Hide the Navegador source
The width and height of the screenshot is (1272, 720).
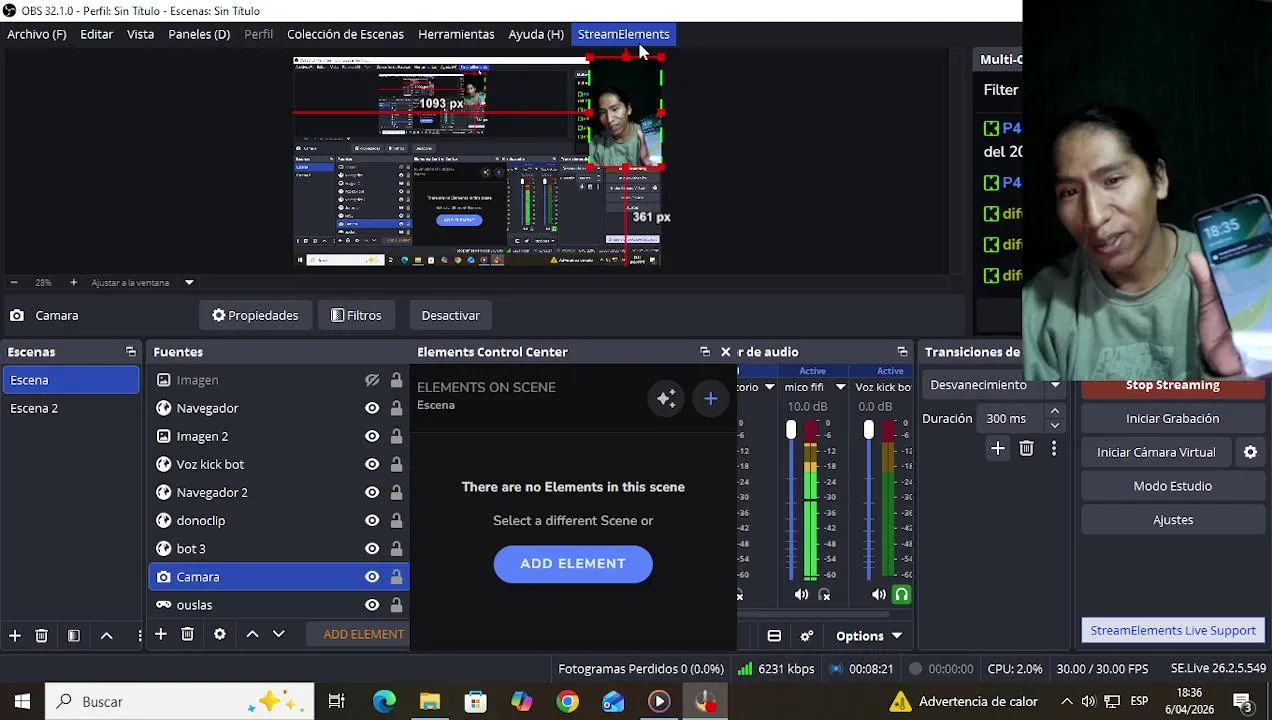point(372,408)
